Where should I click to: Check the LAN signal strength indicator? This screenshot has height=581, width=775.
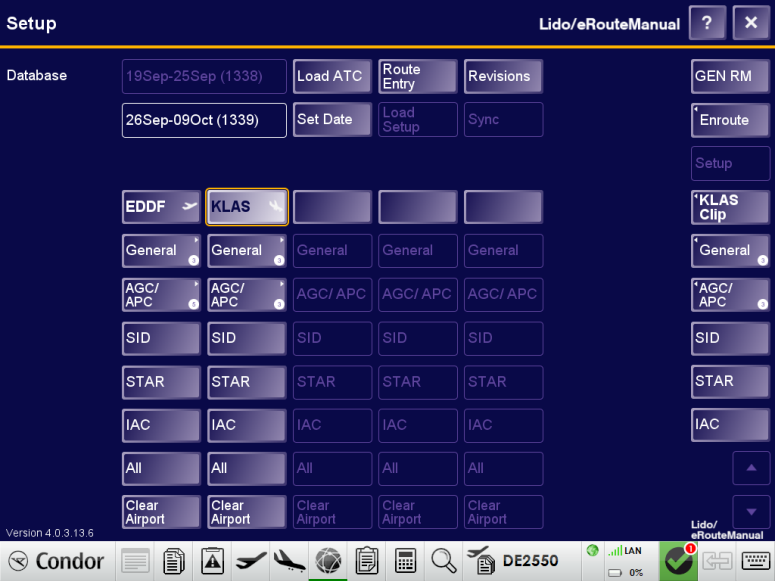[x=624, y=551]
